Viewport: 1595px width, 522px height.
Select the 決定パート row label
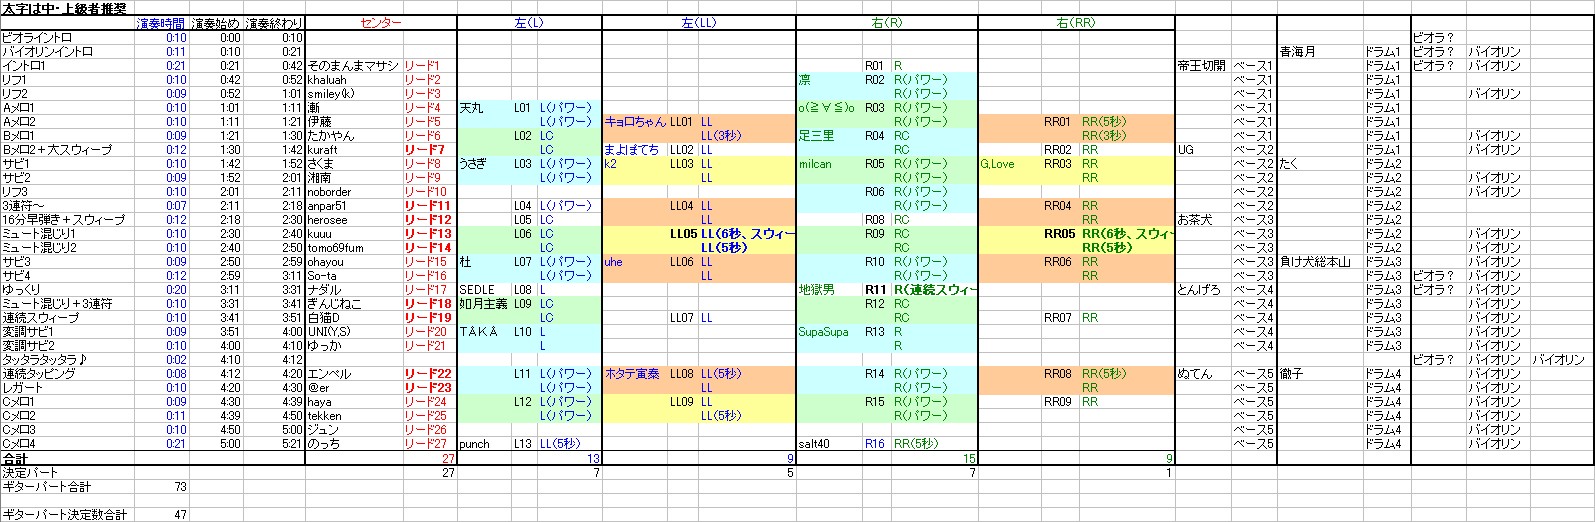(68, 472)
